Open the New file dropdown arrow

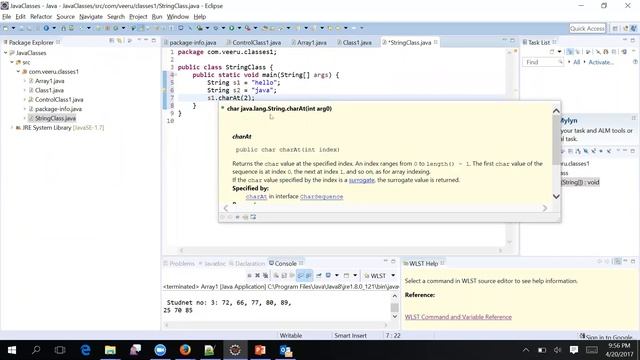13,28
